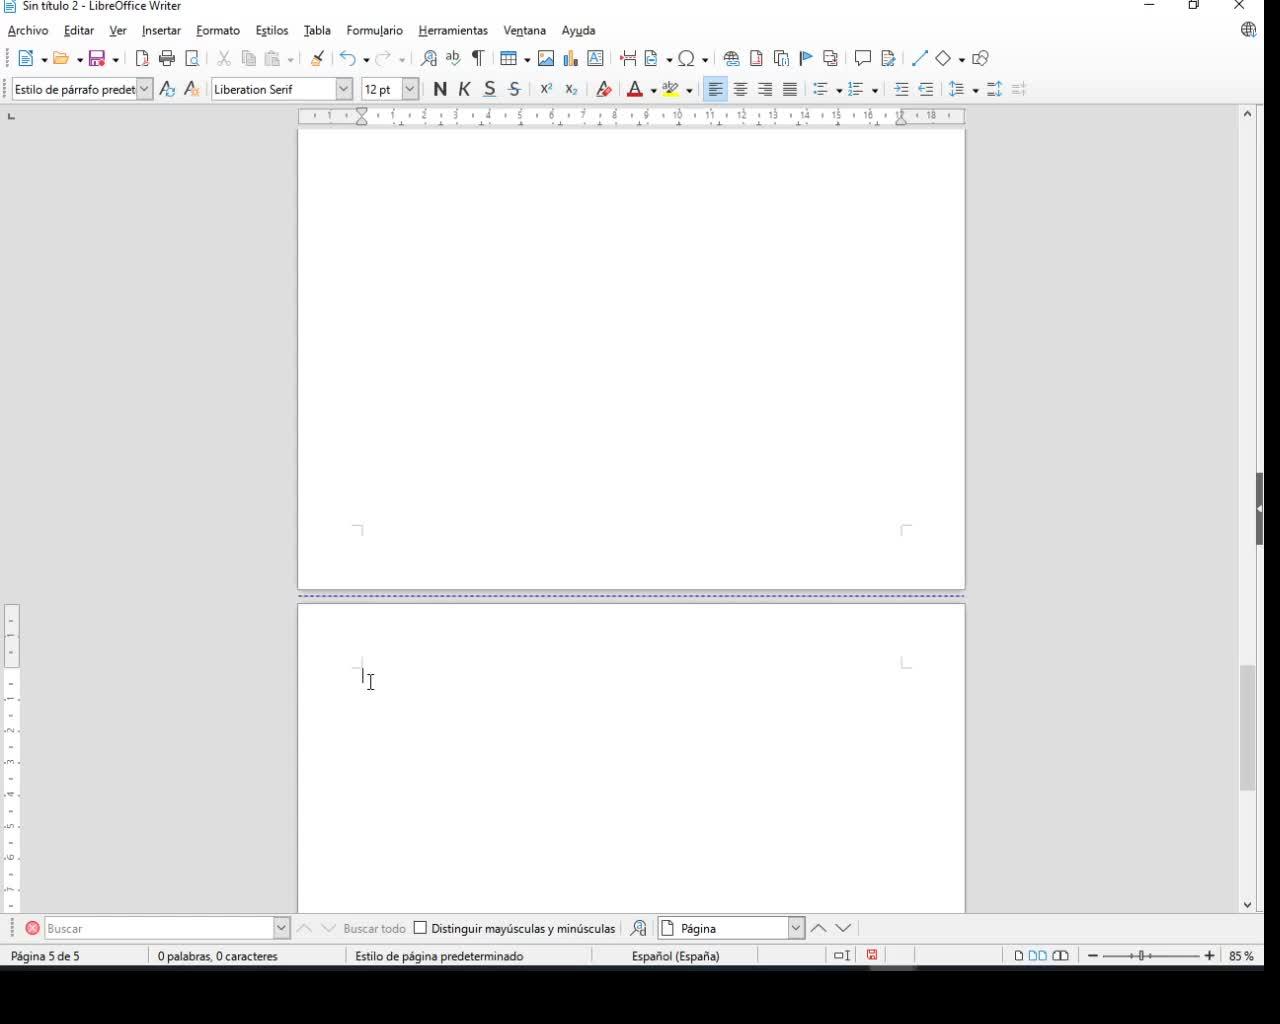This screenshot has height=1024, width=1280.
Task: Toggle bold formatting N button
Action: (x=440, y=90)
